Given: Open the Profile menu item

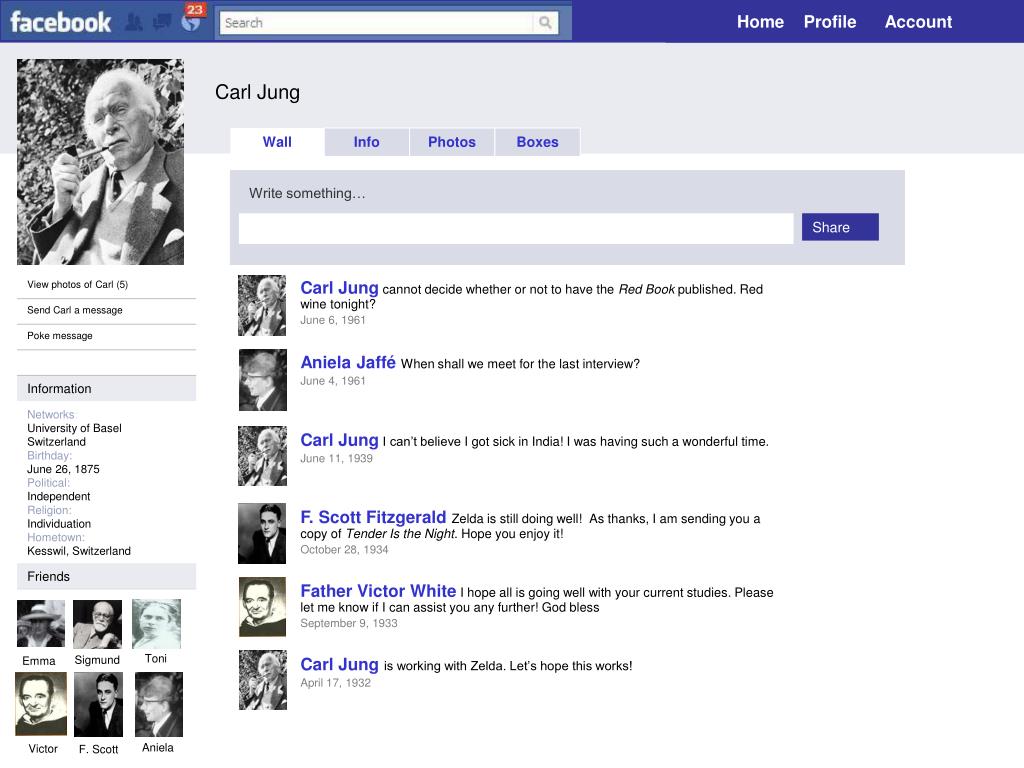Looking at the screenshot, I should click(x=829, y=22).
